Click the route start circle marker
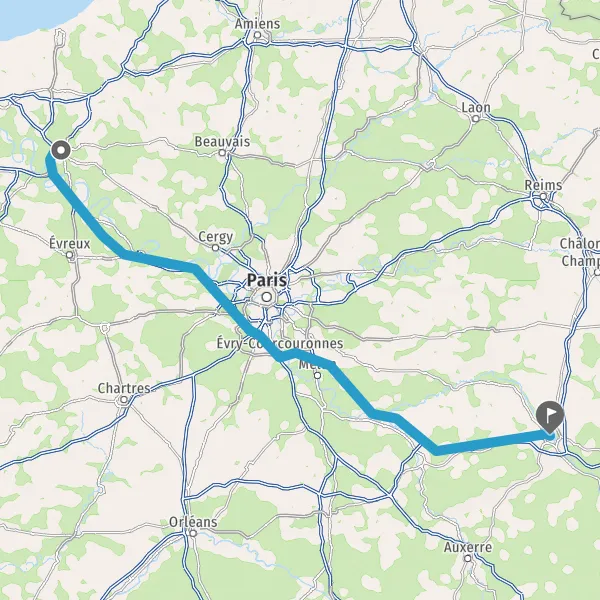Viewport: 600px width, 600px height. [x=61, y=150]
